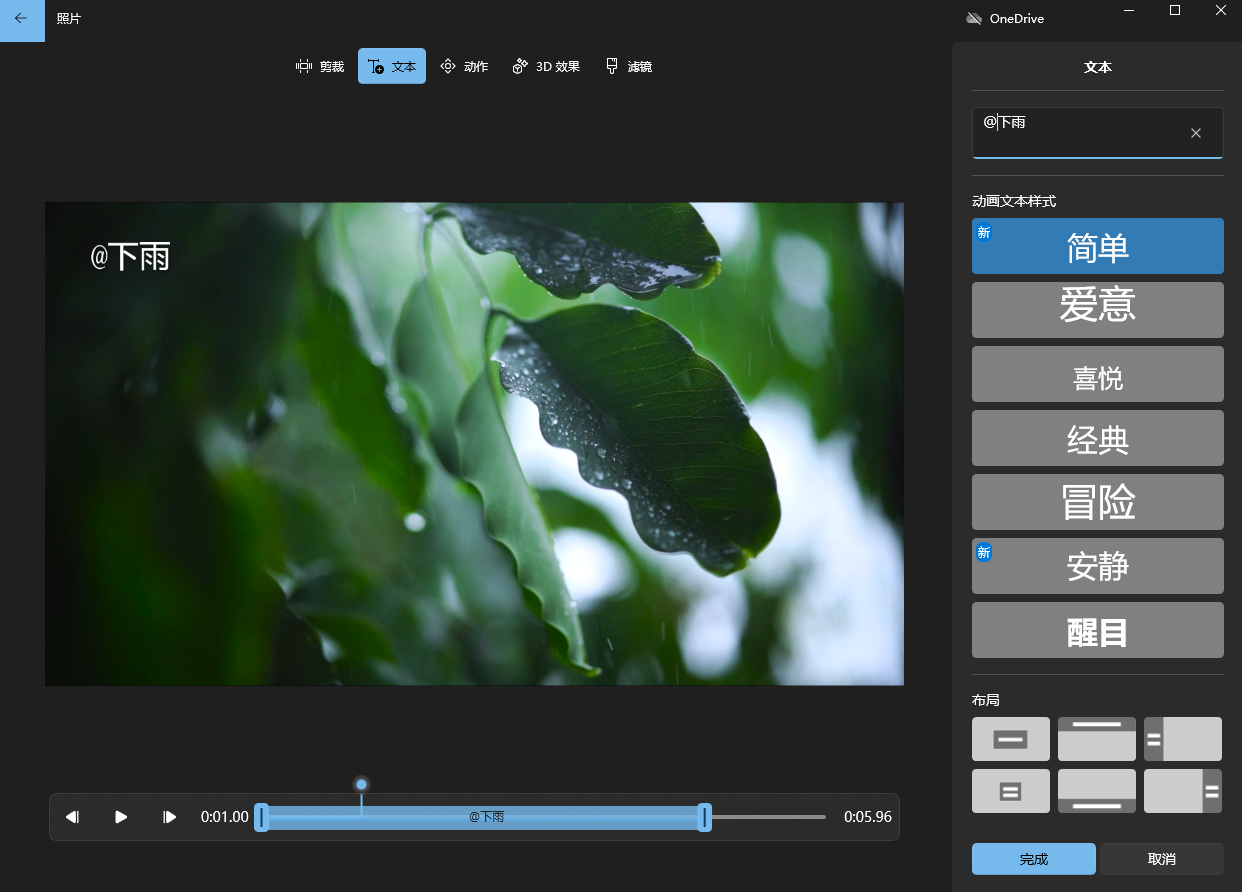This screenshot has height=892, width=1242.
Task: Confirm changes with 完成
Action: click(1034, 859)
